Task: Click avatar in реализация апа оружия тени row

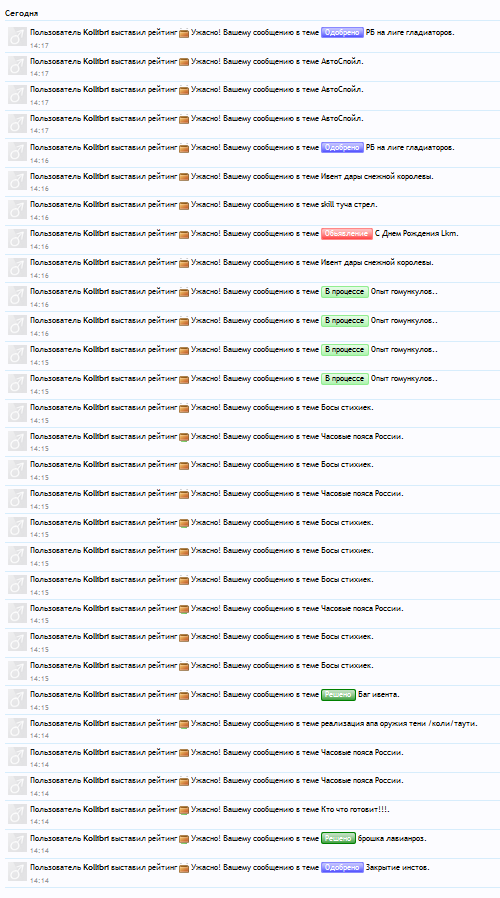Action: (x=17, y=728)
